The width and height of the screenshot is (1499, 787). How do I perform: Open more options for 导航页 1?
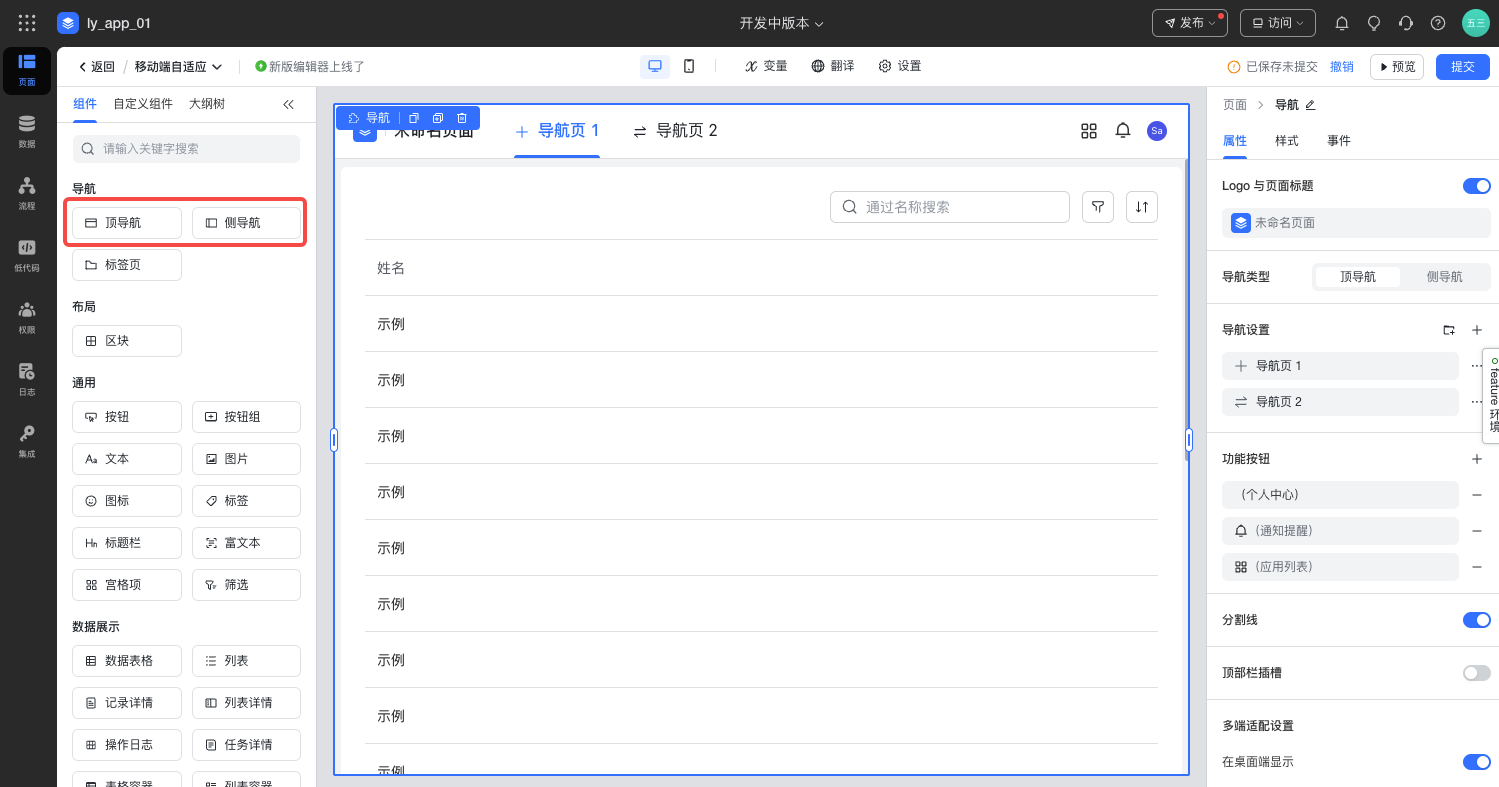1477,366
